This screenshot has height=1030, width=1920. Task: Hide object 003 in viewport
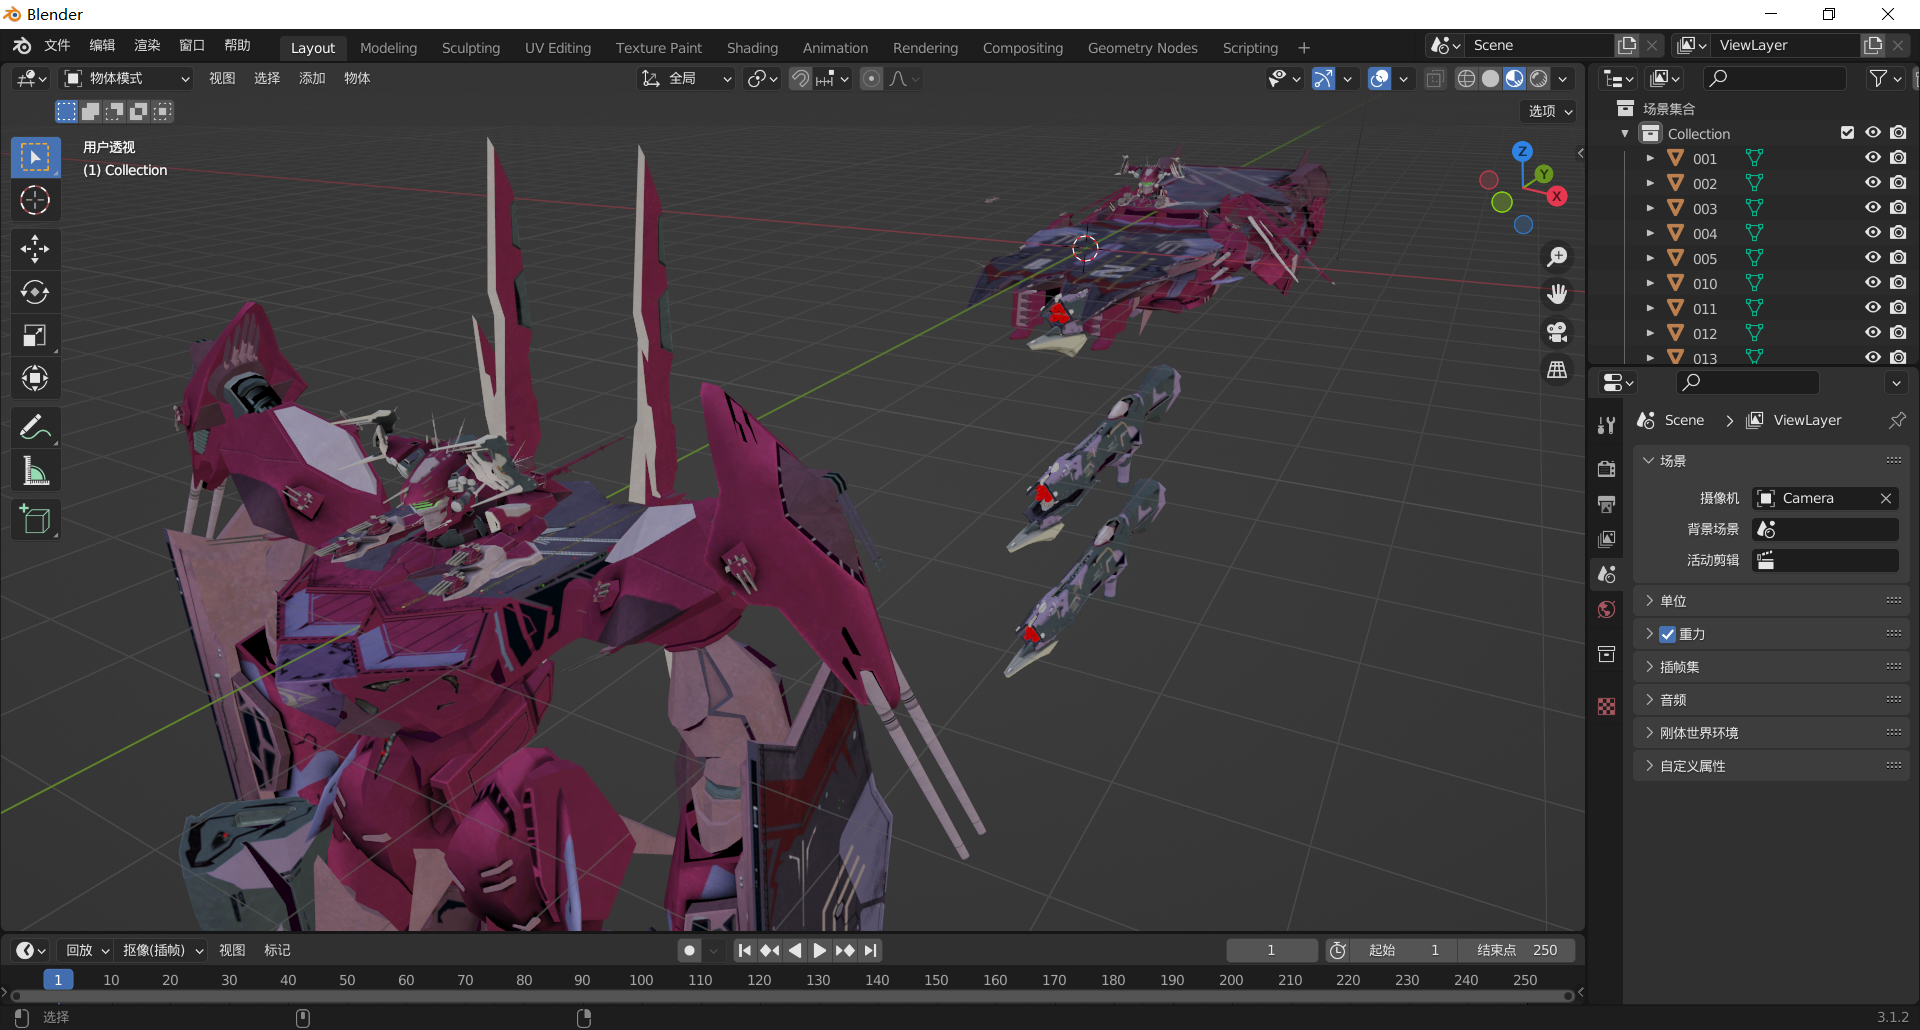click(1873, 208)
